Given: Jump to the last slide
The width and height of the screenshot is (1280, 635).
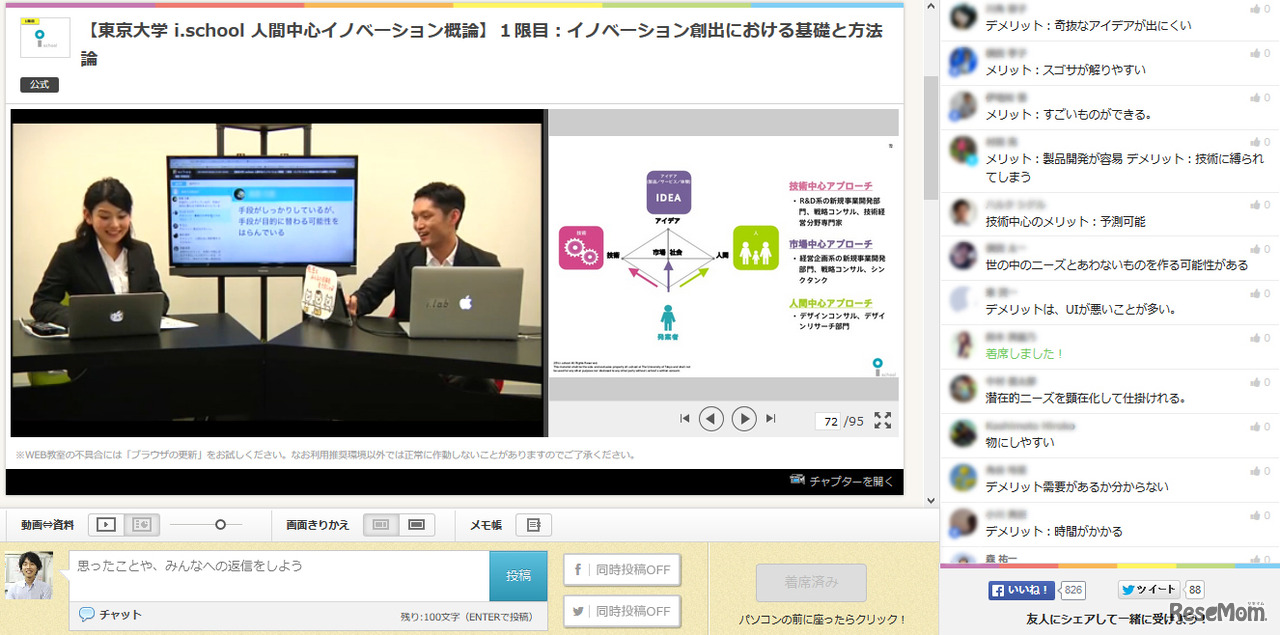Looking at the screenshot, I should 770,419.
